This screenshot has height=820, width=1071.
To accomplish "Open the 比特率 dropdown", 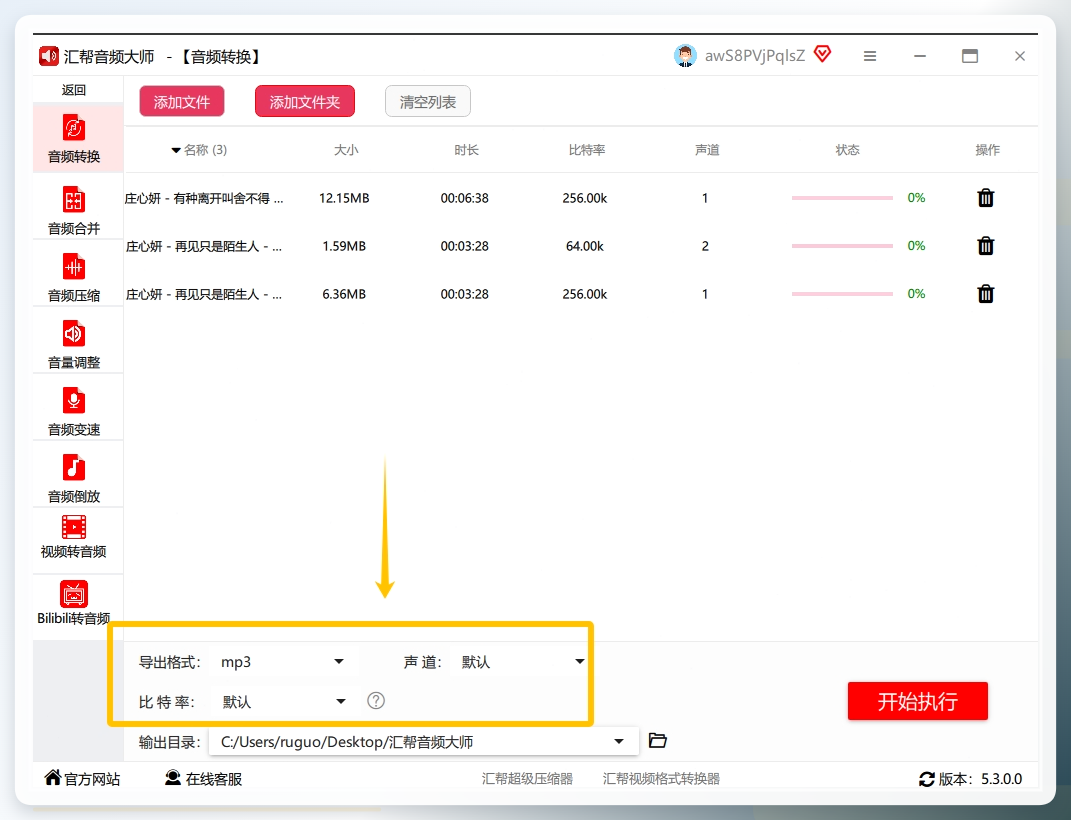I will pyautogui.click(x=283, y=701).
